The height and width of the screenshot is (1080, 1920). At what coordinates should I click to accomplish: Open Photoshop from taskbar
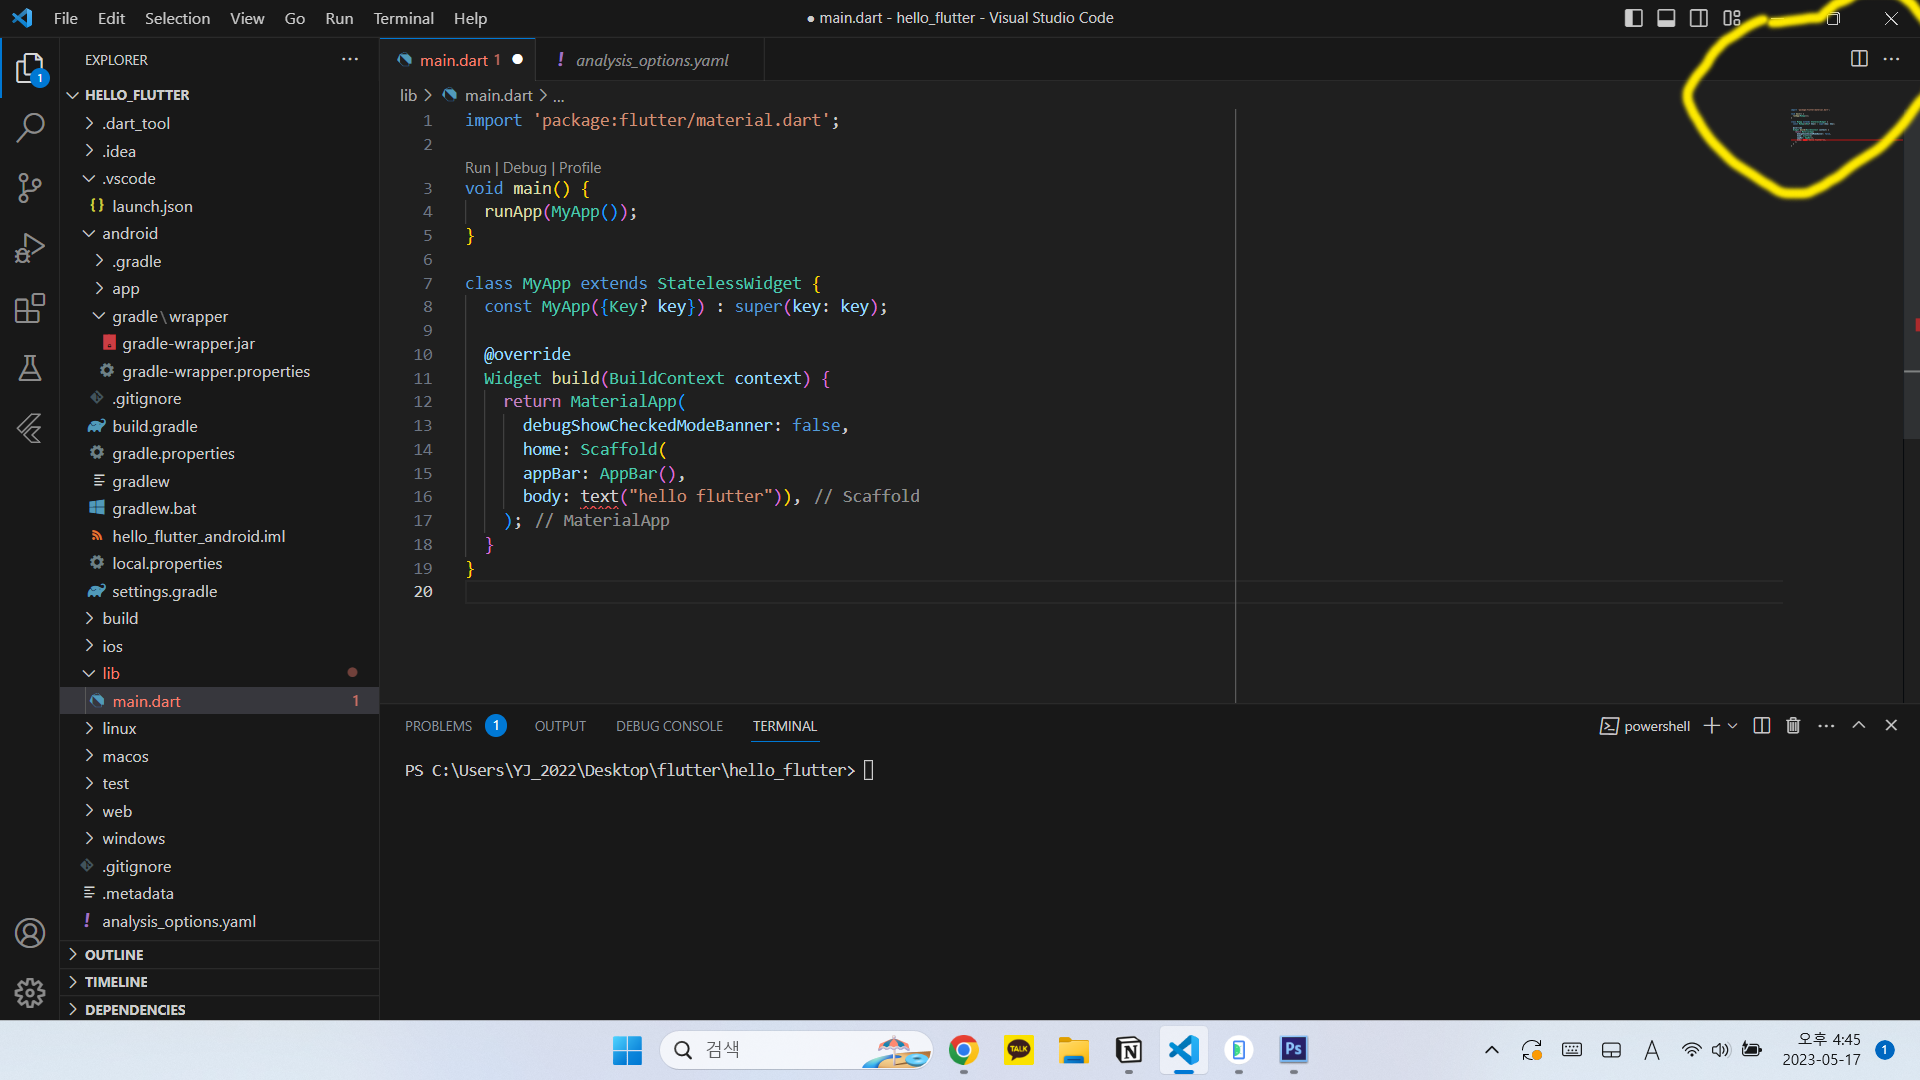(x=1294, y=1050)
